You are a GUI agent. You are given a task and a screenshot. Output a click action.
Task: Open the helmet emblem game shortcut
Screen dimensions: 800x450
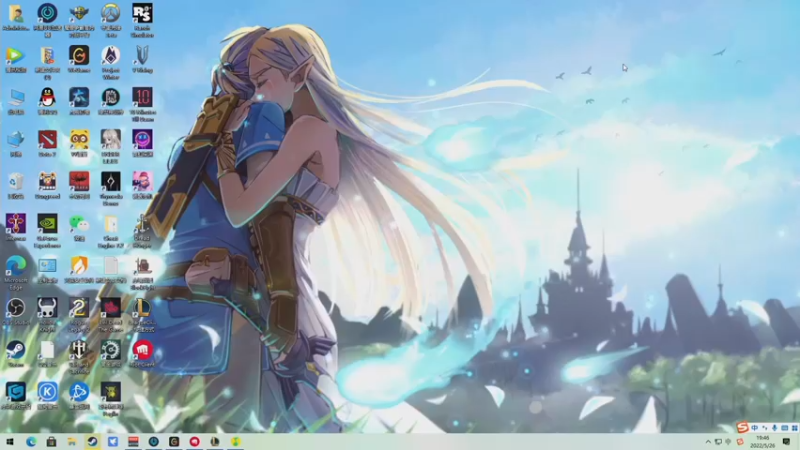tap(79, 351)
